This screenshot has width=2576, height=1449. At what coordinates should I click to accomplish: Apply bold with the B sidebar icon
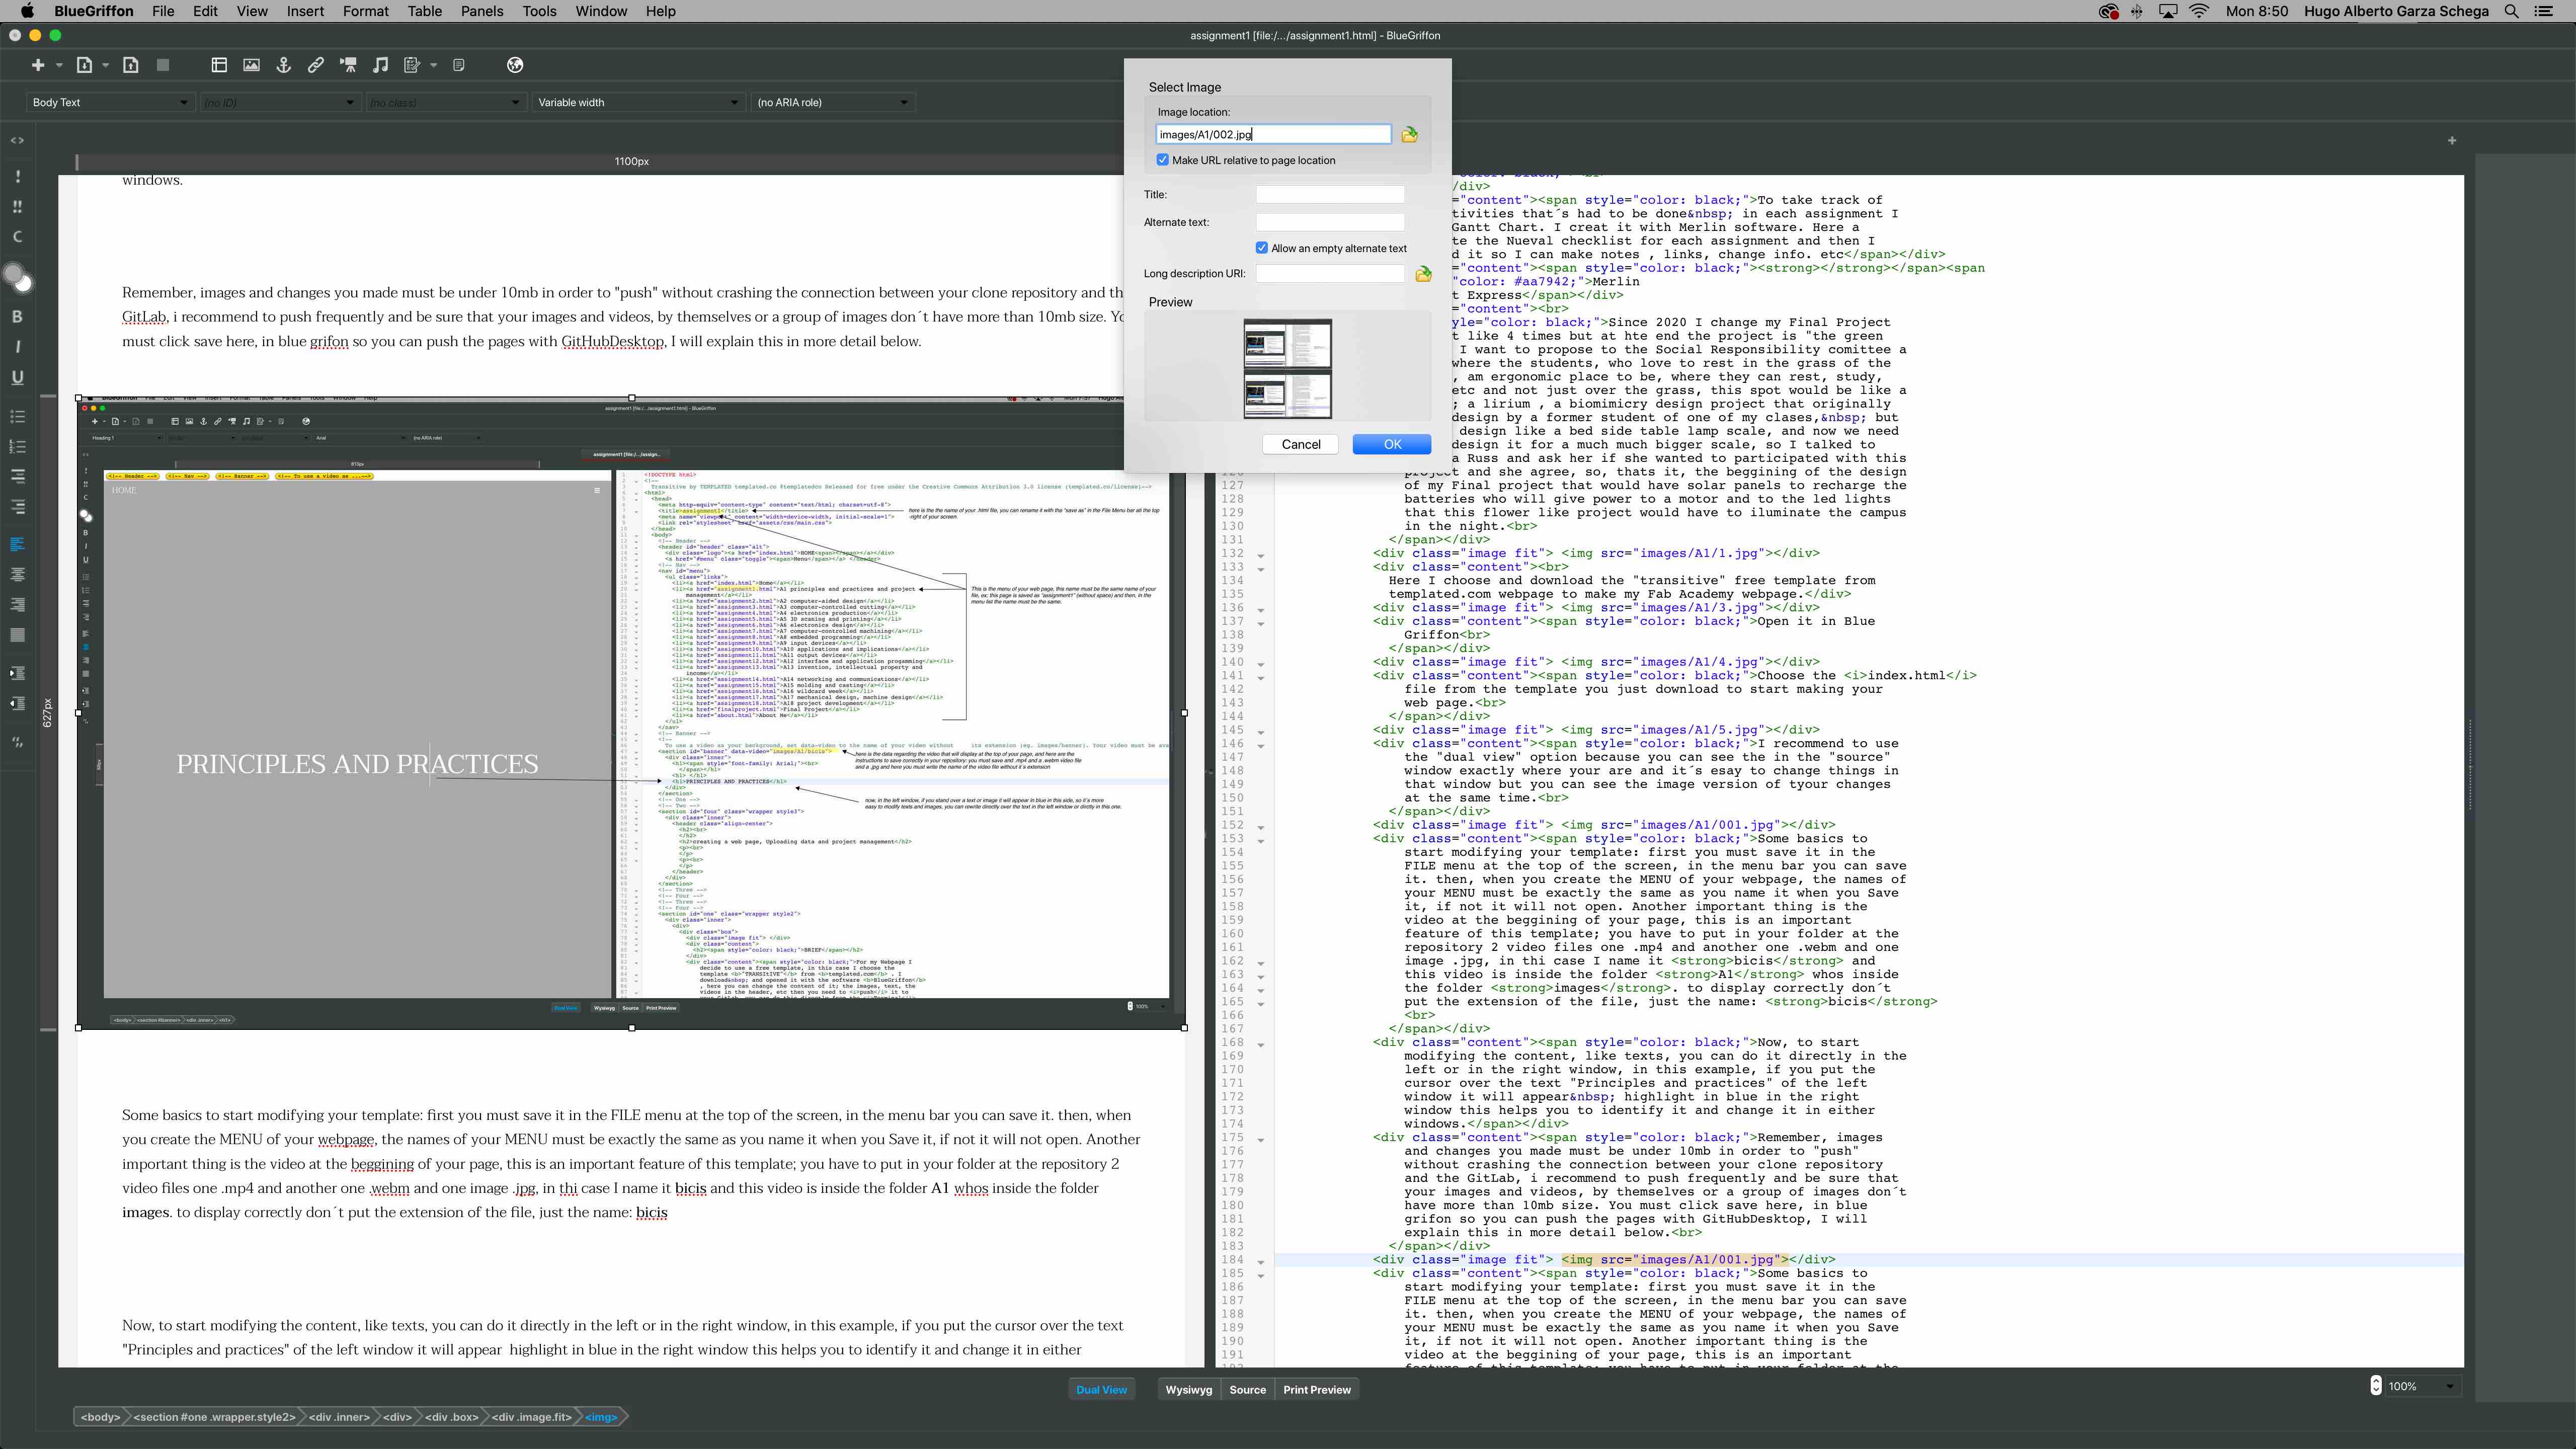point(17,316)
